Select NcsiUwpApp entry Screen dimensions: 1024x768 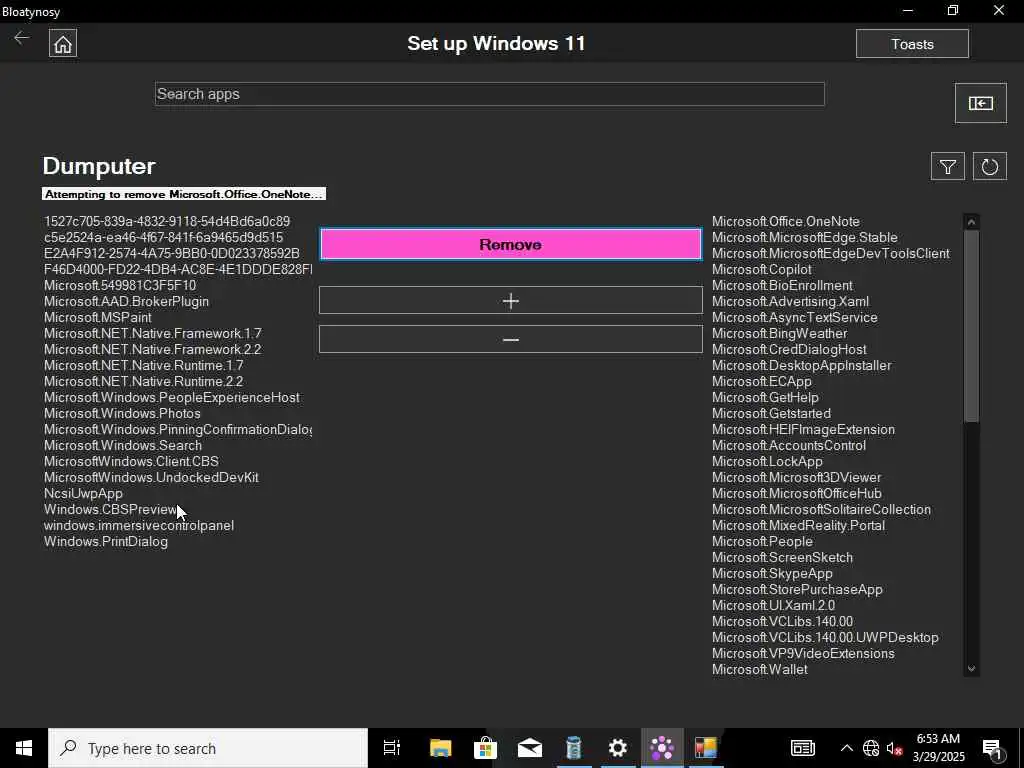click(x=83, y=494)
